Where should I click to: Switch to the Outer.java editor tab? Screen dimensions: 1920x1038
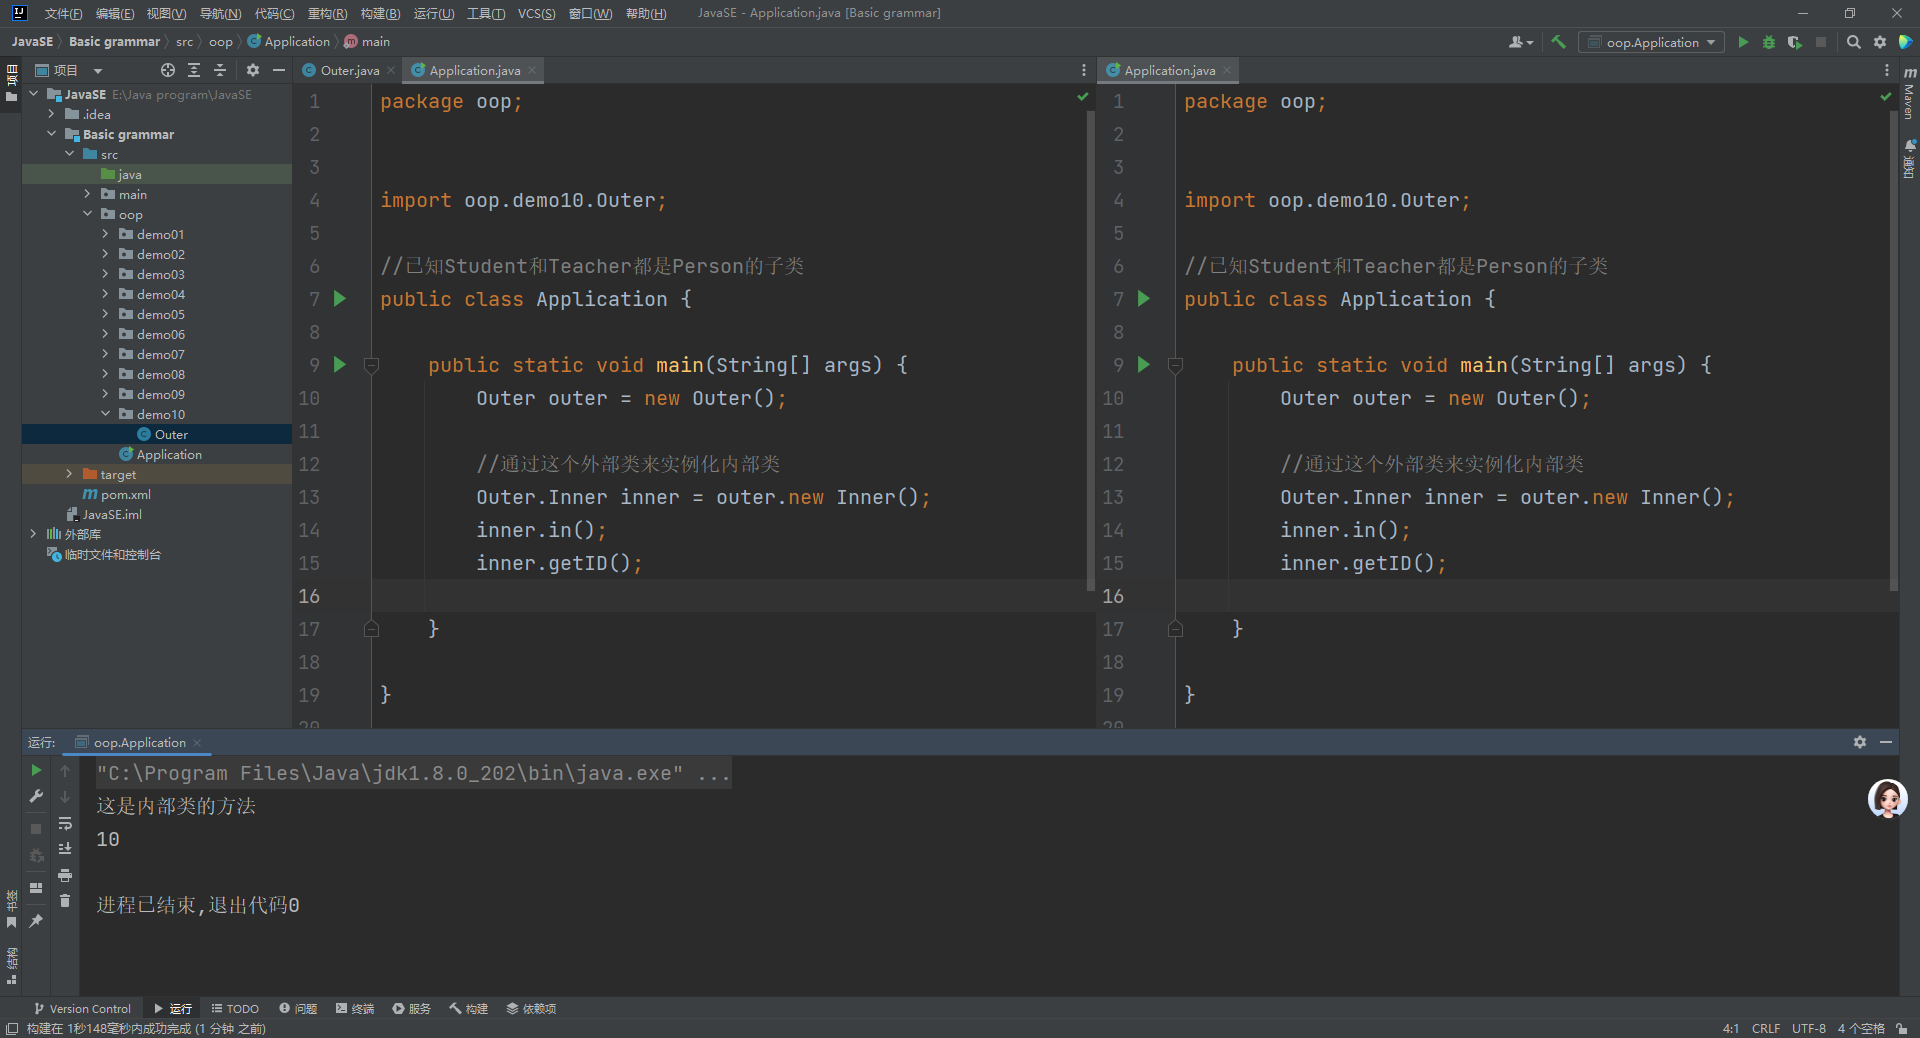[x=349, y=70]
